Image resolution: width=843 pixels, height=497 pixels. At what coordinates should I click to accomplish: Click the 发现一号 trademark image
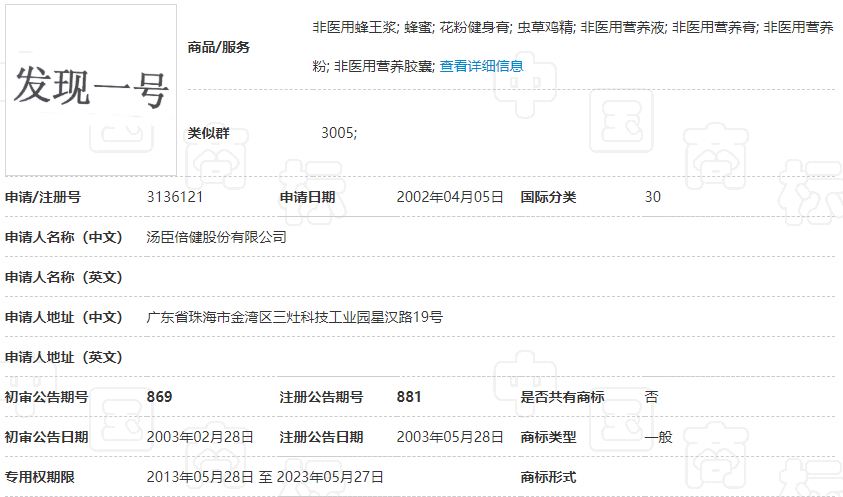click(x=91, y=90)
